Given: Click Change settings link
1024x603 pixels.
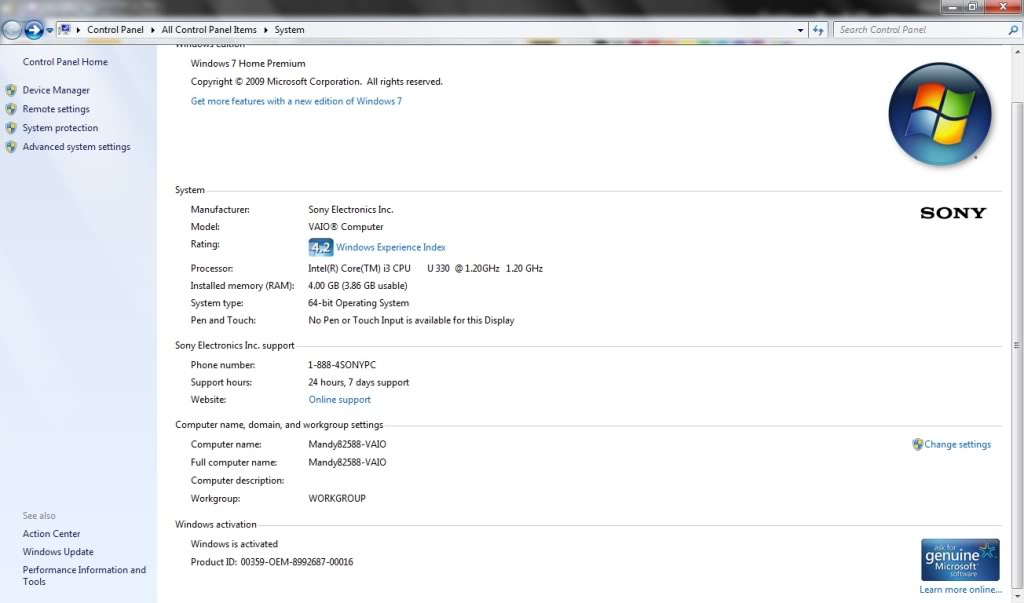Looking at the screenshot, I should tap(957, 445).
